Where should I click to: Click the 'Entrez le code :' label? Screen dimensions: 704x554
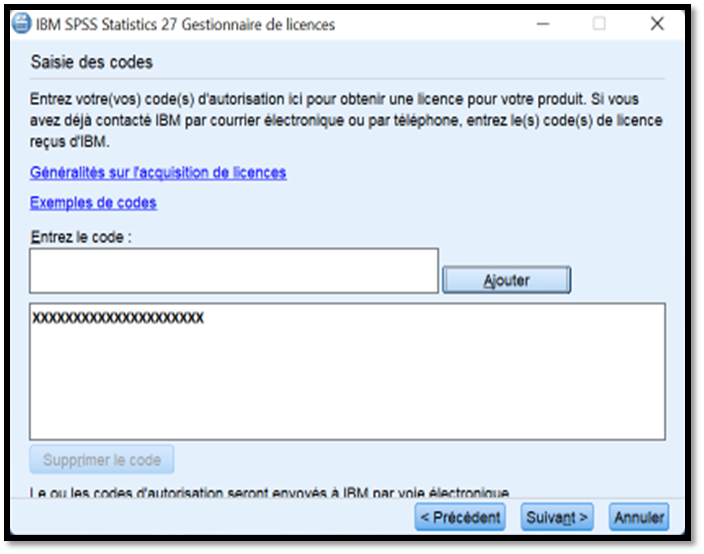(x=81, y=235)
